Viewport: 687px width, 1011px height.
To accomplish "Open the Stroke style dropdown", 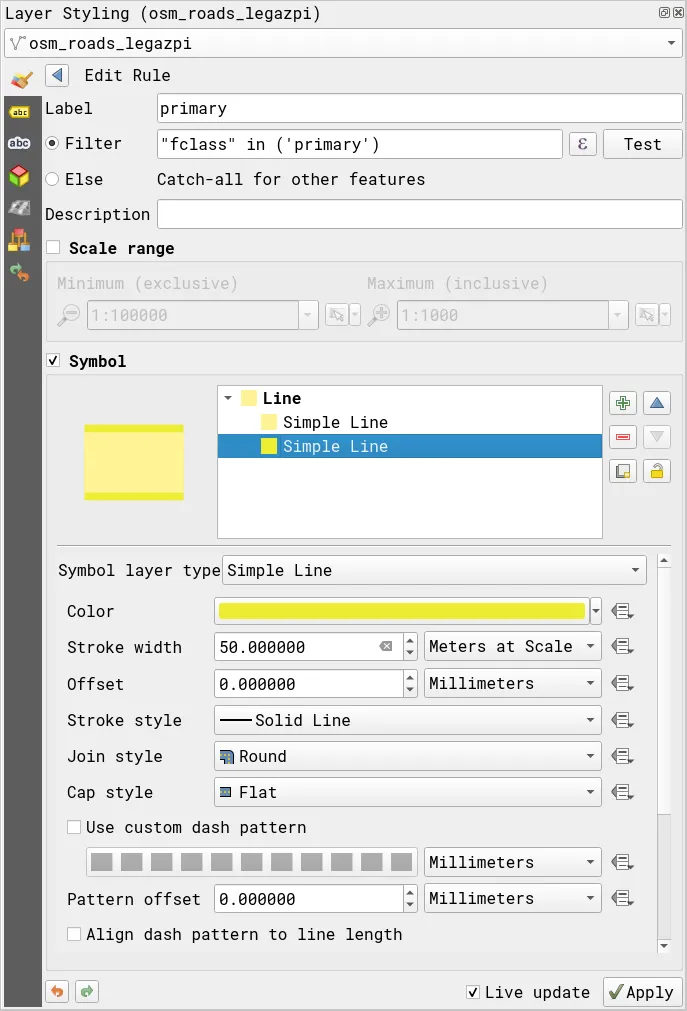I will point(407,720).
